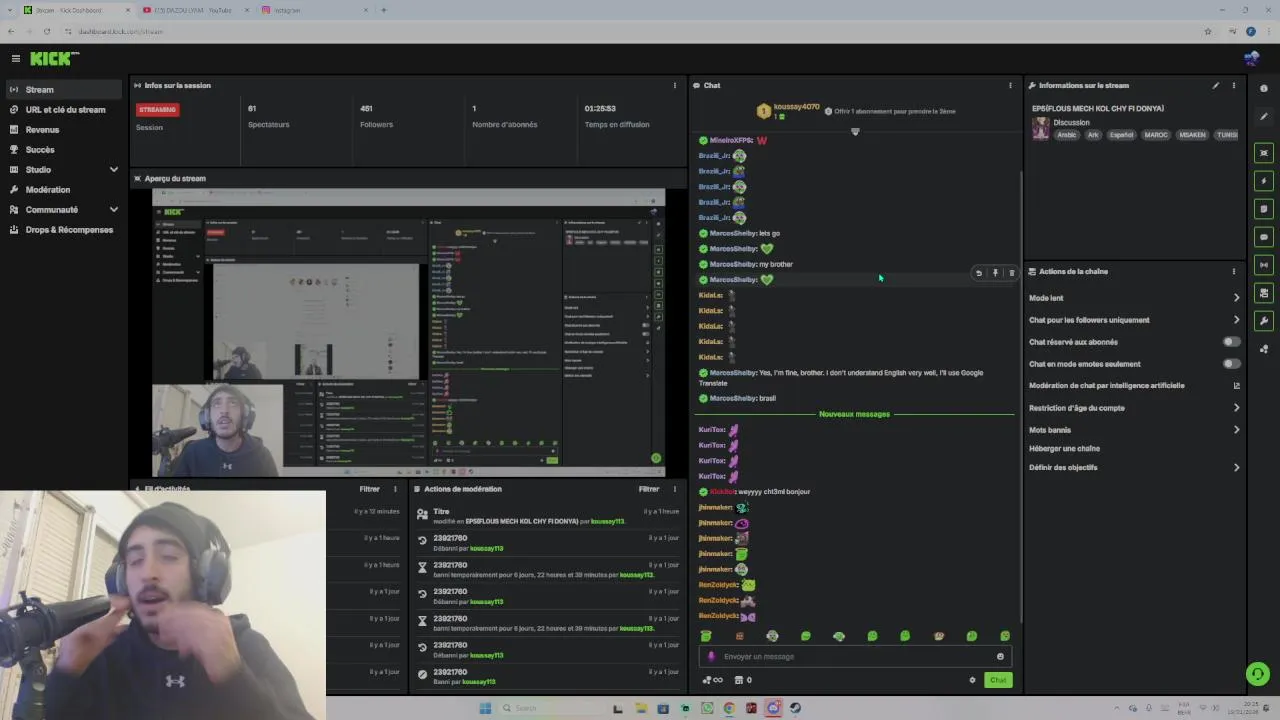Click the green support headset button

tap(1258, 674)
